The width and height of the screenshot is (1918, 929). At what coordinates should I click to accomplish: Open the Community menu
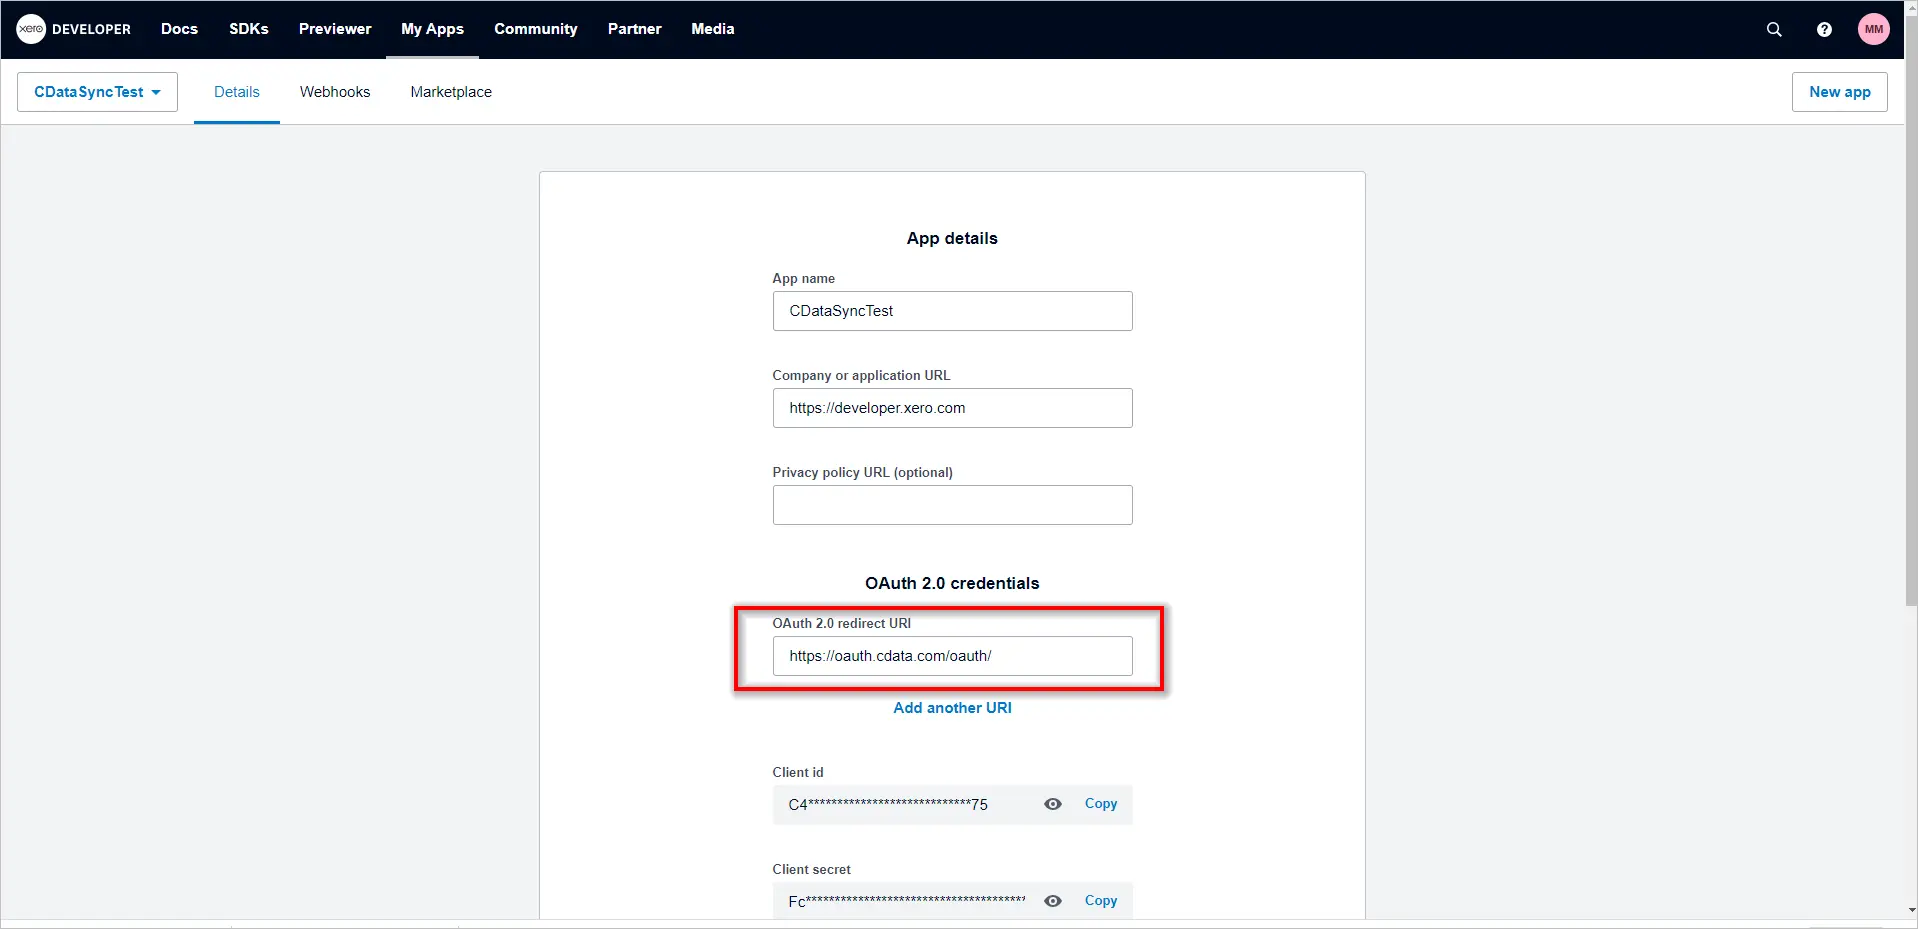pyautogui.click(x=536, y=29)
